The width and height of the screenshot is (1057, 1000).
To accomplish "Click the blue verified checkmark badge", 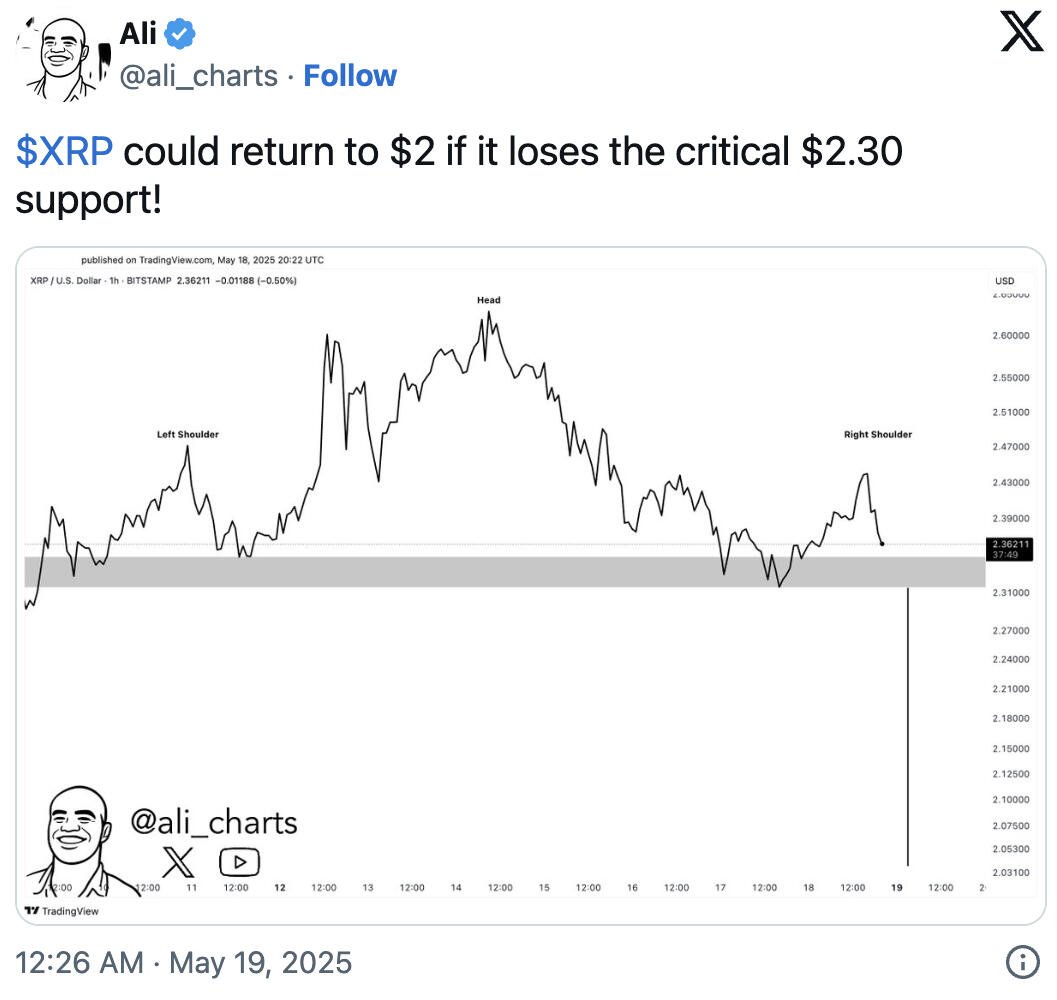I will click(x=180, y=34).
